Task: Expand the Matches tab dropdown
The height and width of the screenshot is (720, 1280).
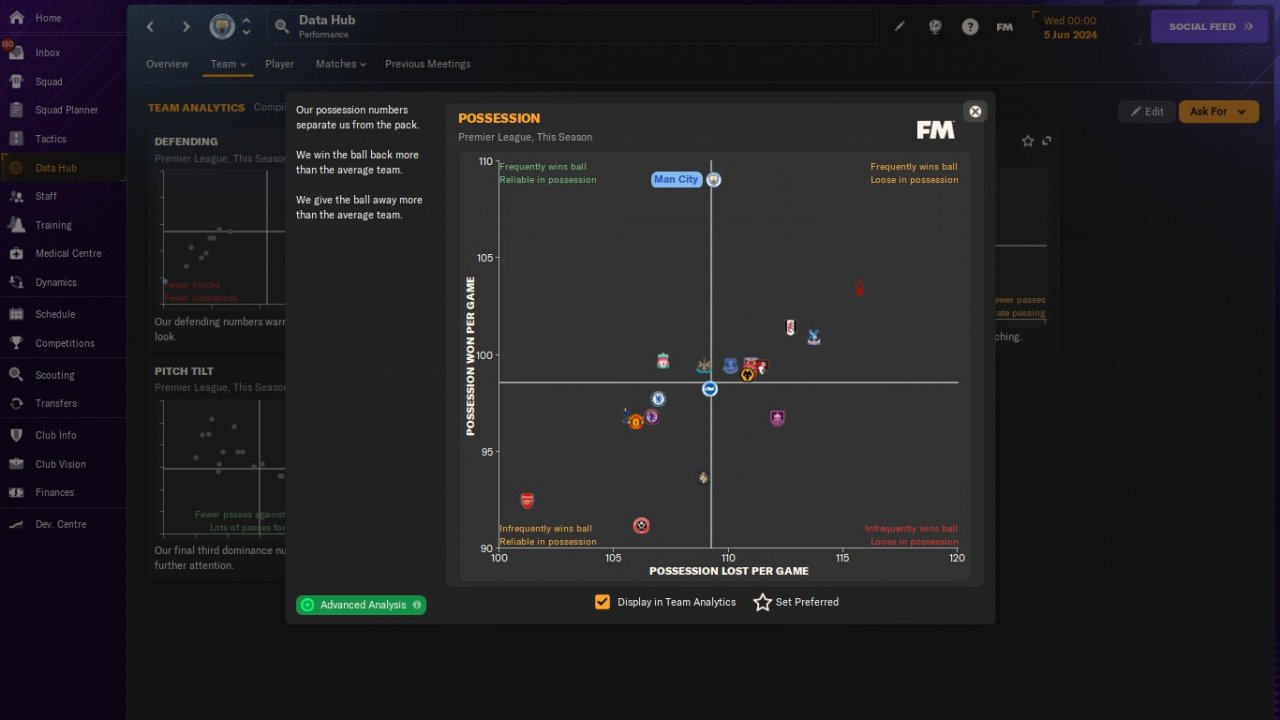Action: pyautogui.click(x=341, y=64)
